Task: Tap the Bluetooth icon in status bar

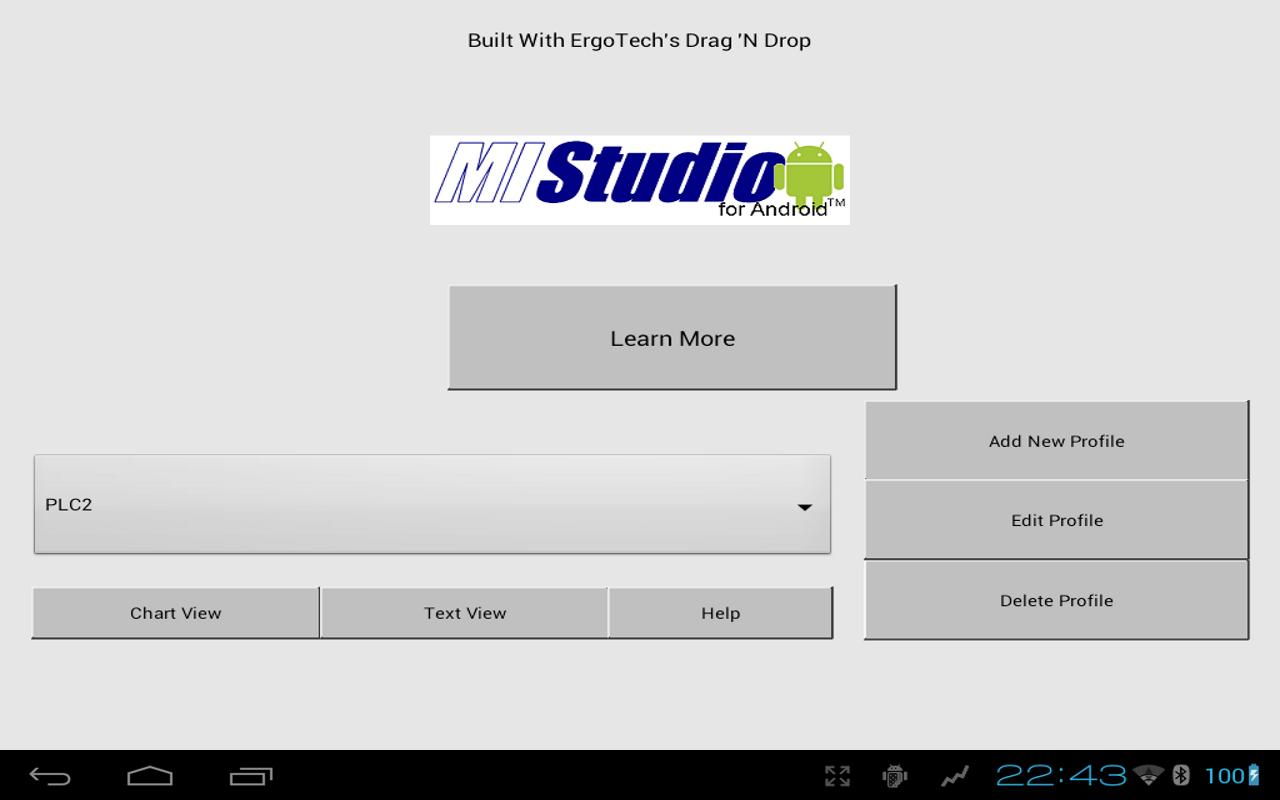Action: tap(1180, 776)
